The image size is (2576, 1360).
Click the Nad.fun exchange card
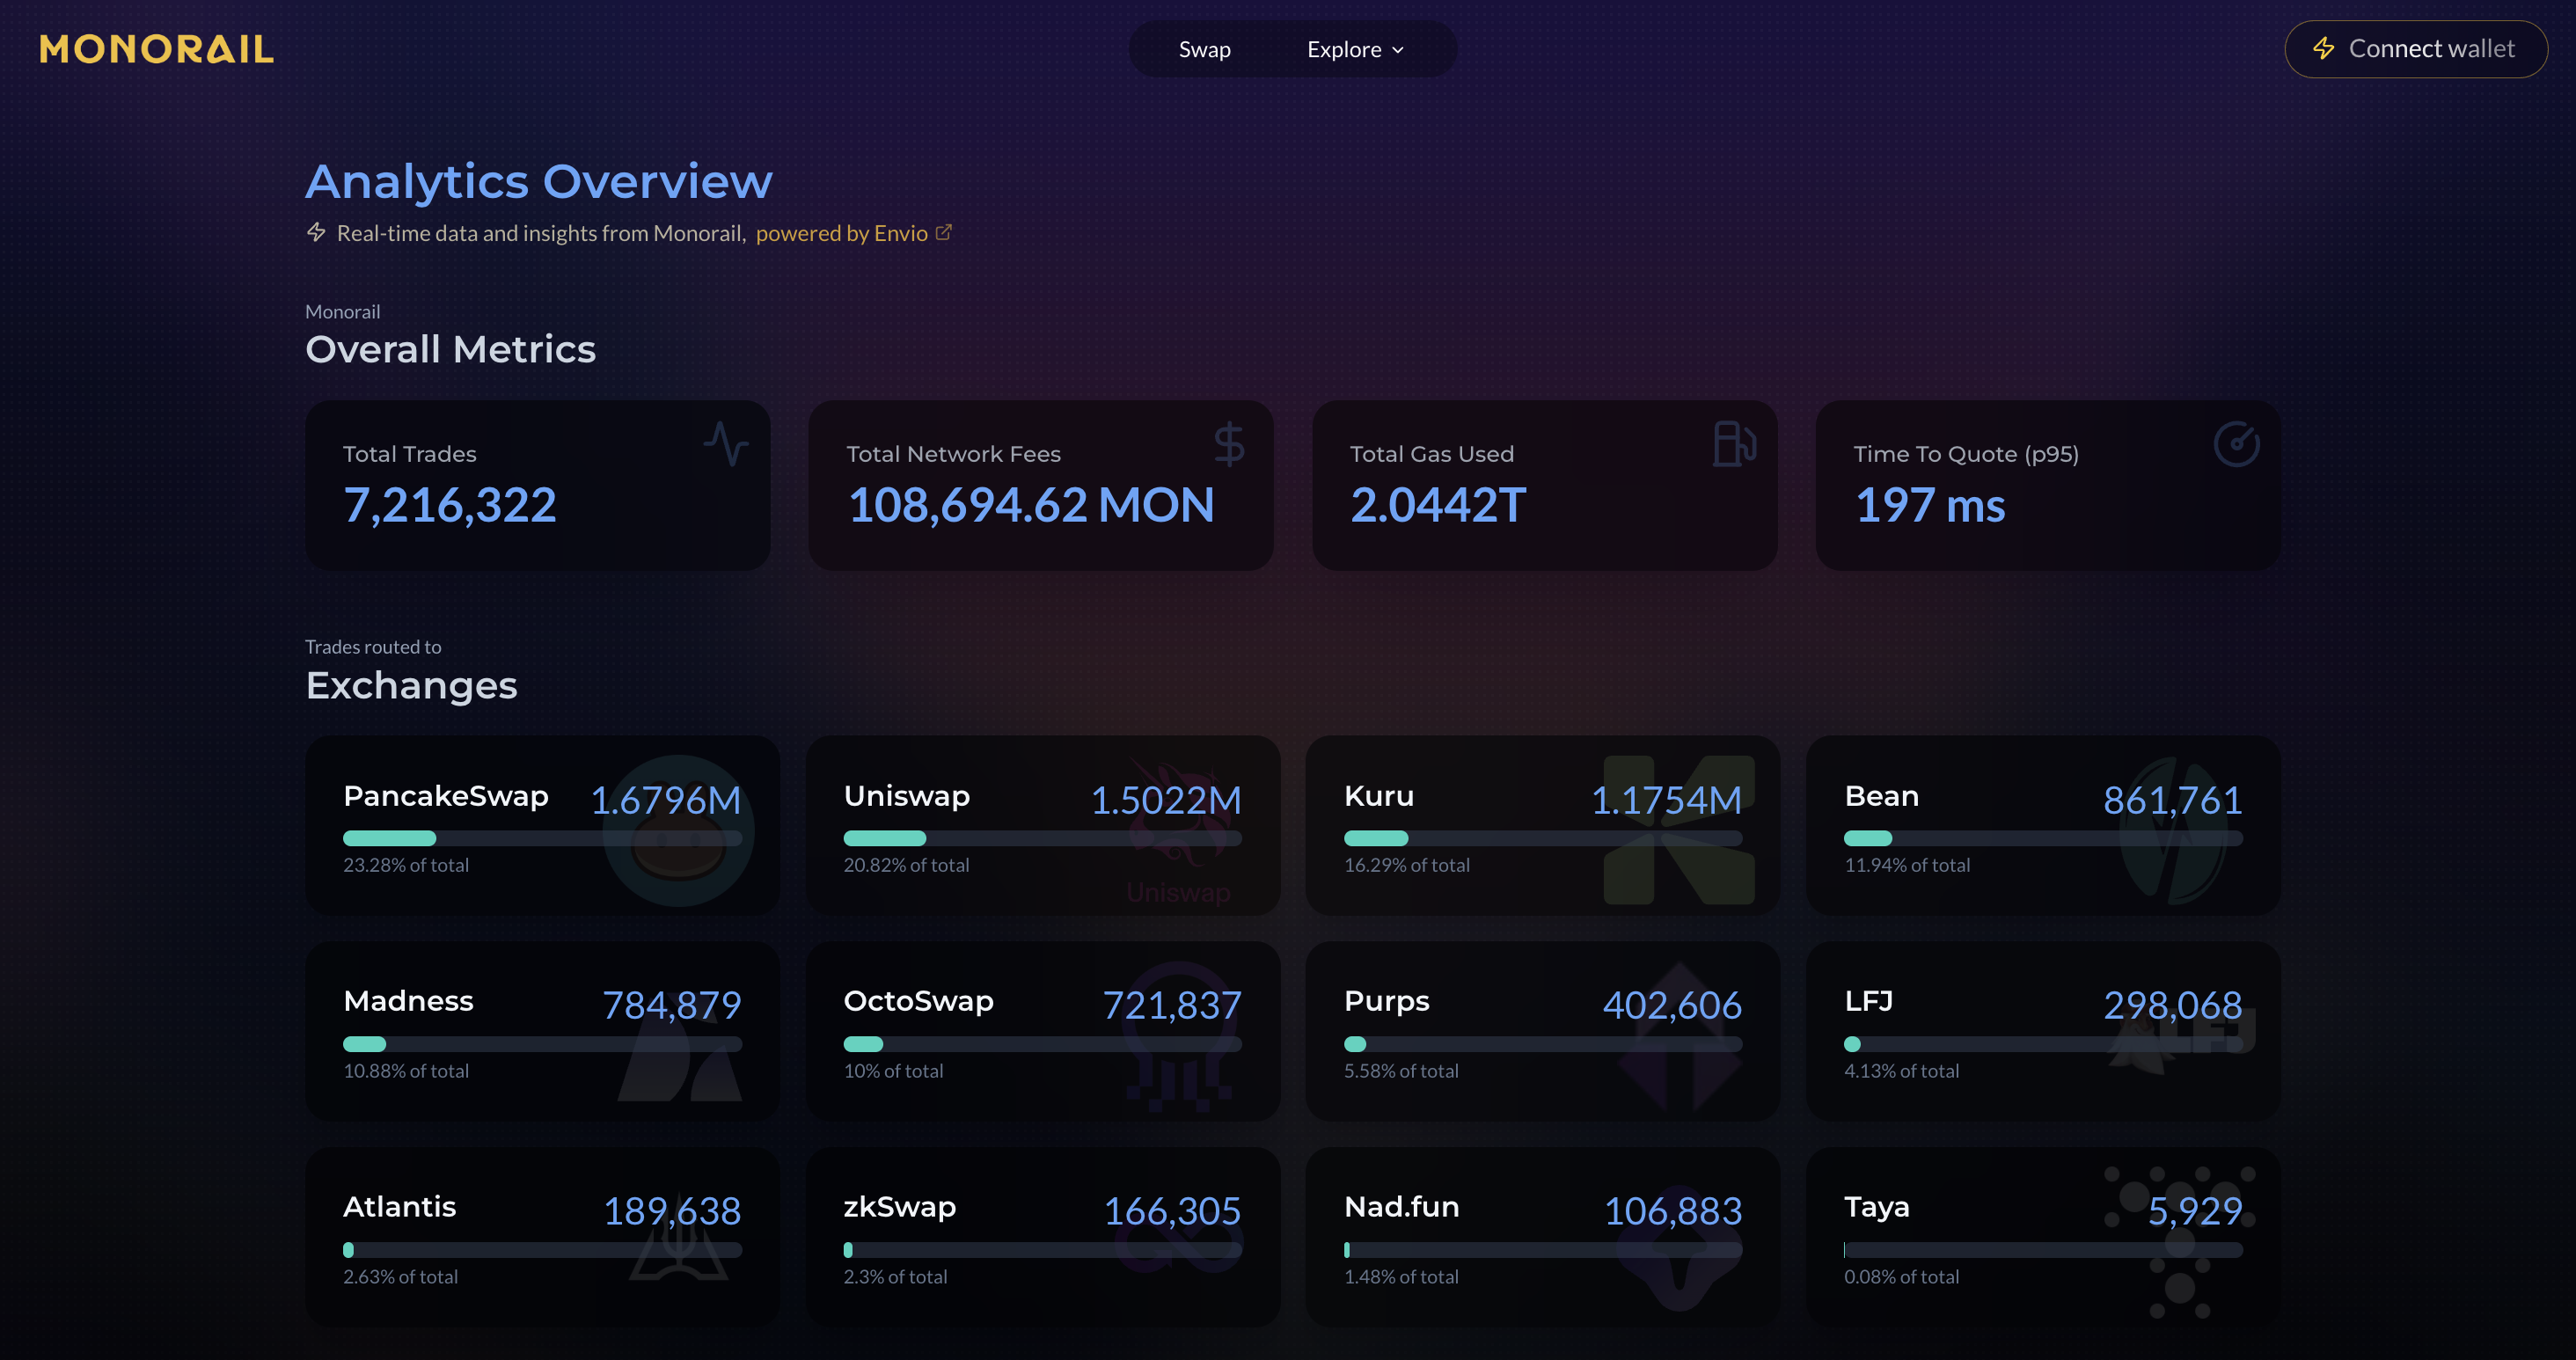(x=1542, y=1237)
